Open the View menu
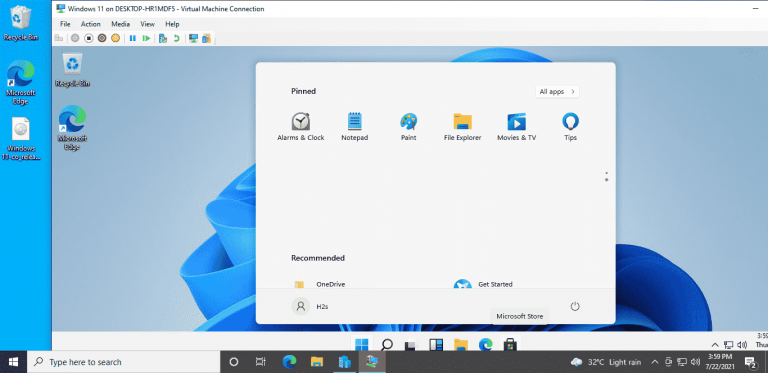 [x=147, y=24]
